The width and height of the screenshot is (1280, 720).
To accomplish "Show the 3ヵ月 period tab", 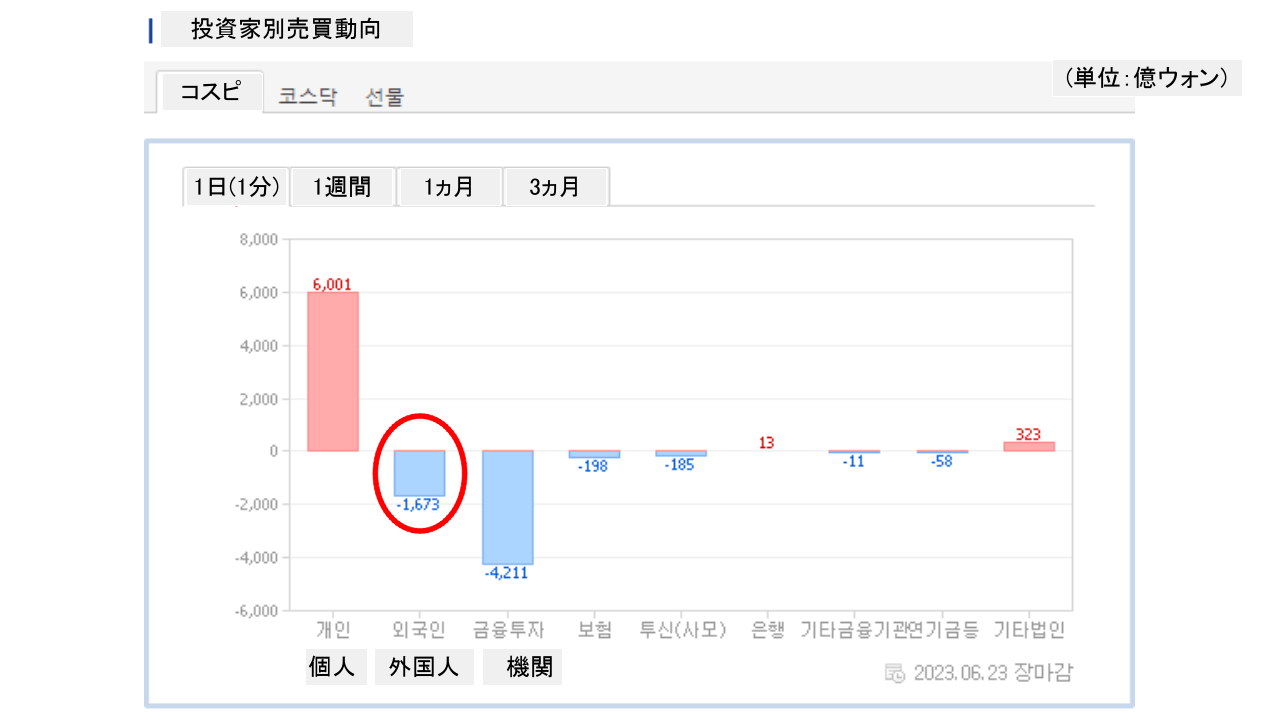I will [556, 187].
